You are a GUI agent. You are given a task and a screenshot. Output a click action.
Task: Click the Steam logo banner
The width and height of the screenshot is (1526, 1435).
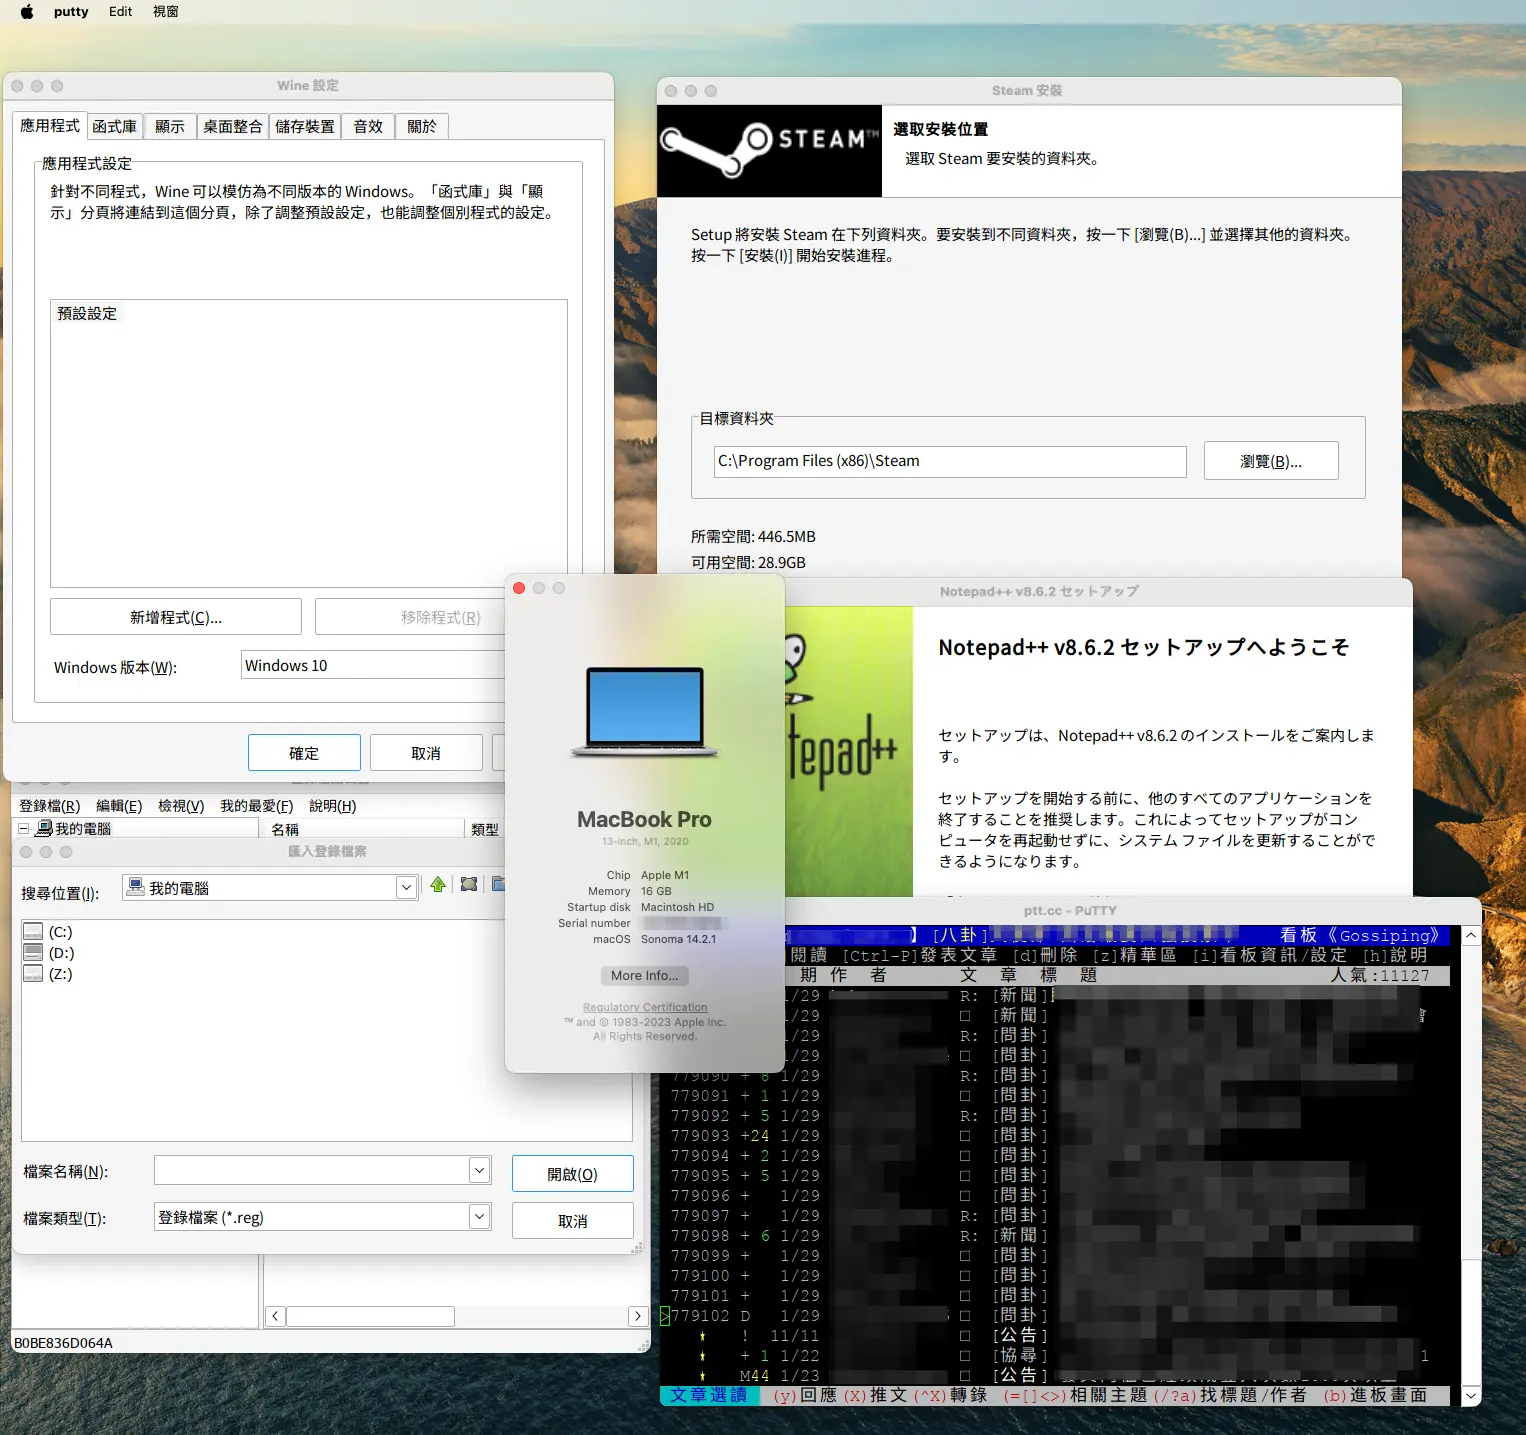pos(769,151)
